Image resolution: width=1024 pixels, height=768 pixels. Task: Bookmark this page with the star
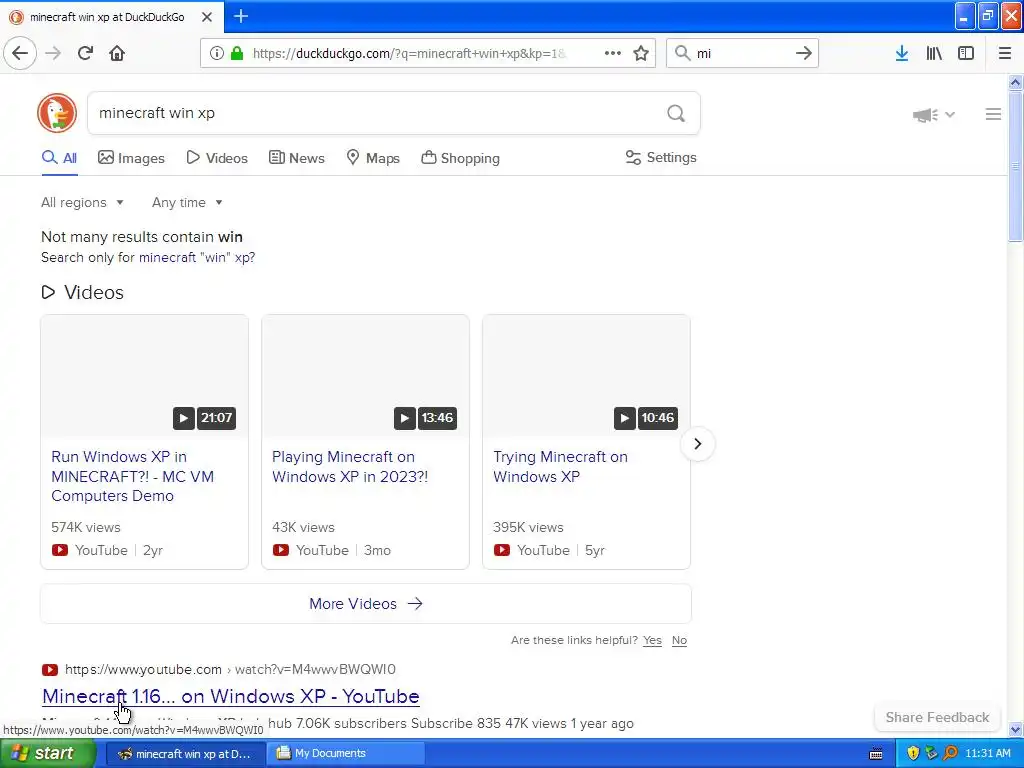pyautogui.click(x=641, y=53)
